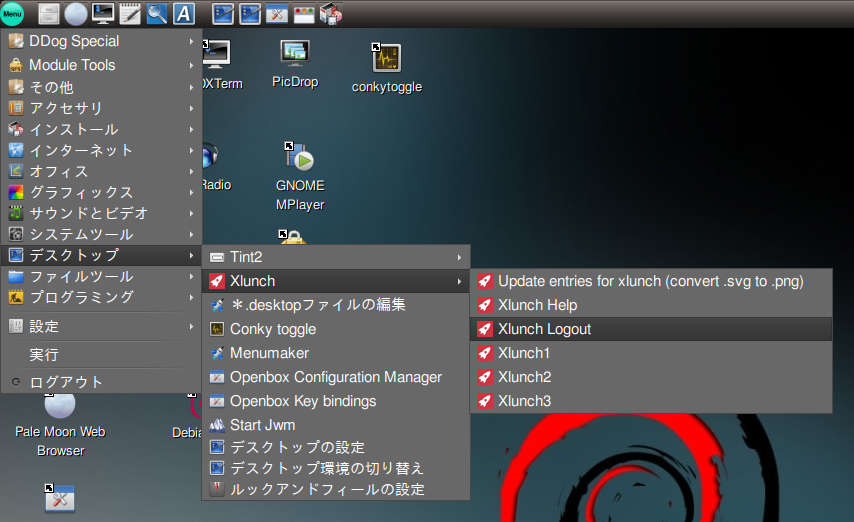Click the Conky toggle menu item's icon
854x522 pixels.
[217, 329]
